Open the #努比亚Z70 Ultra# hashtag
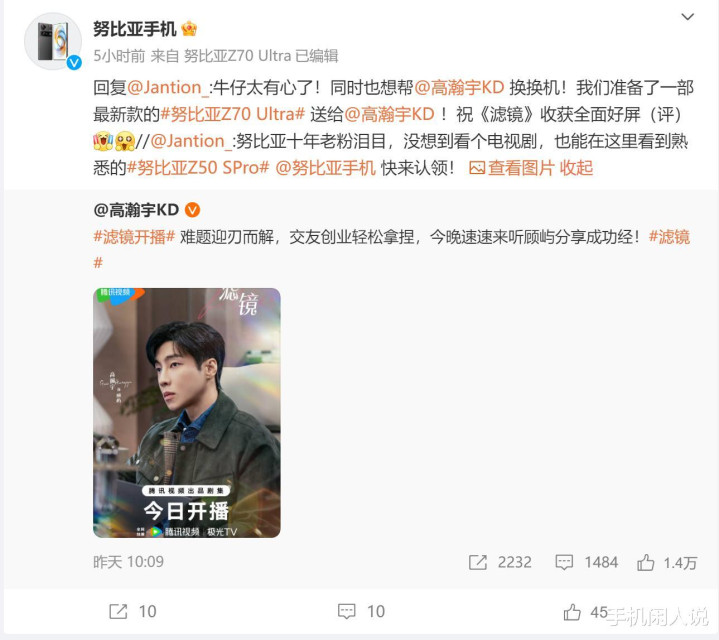Screen dimensions: 719x640 (x=232, y=114)
